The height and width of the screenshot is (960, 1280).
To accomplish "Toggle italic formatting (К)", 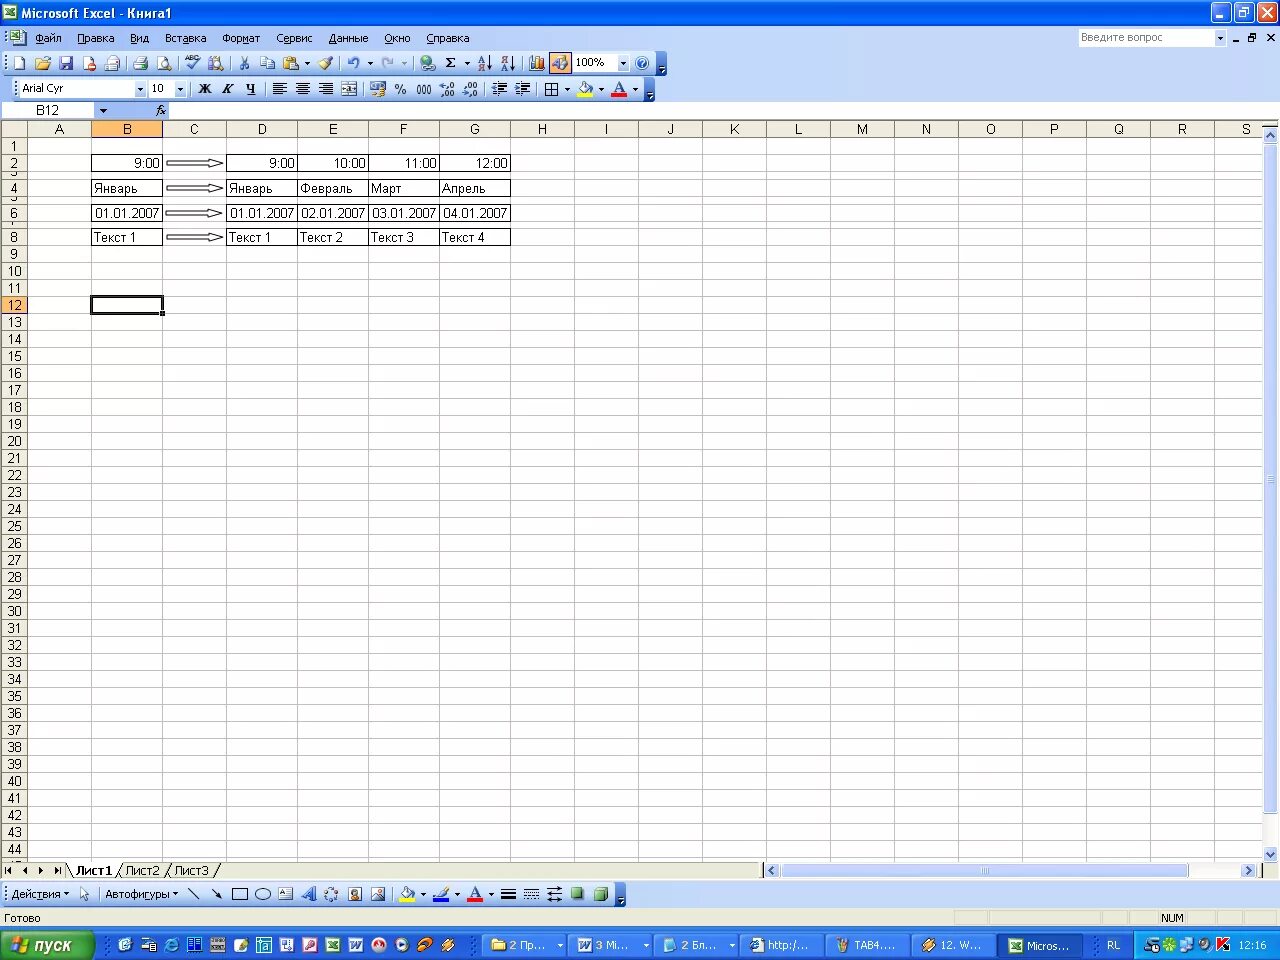I will 228,89.
